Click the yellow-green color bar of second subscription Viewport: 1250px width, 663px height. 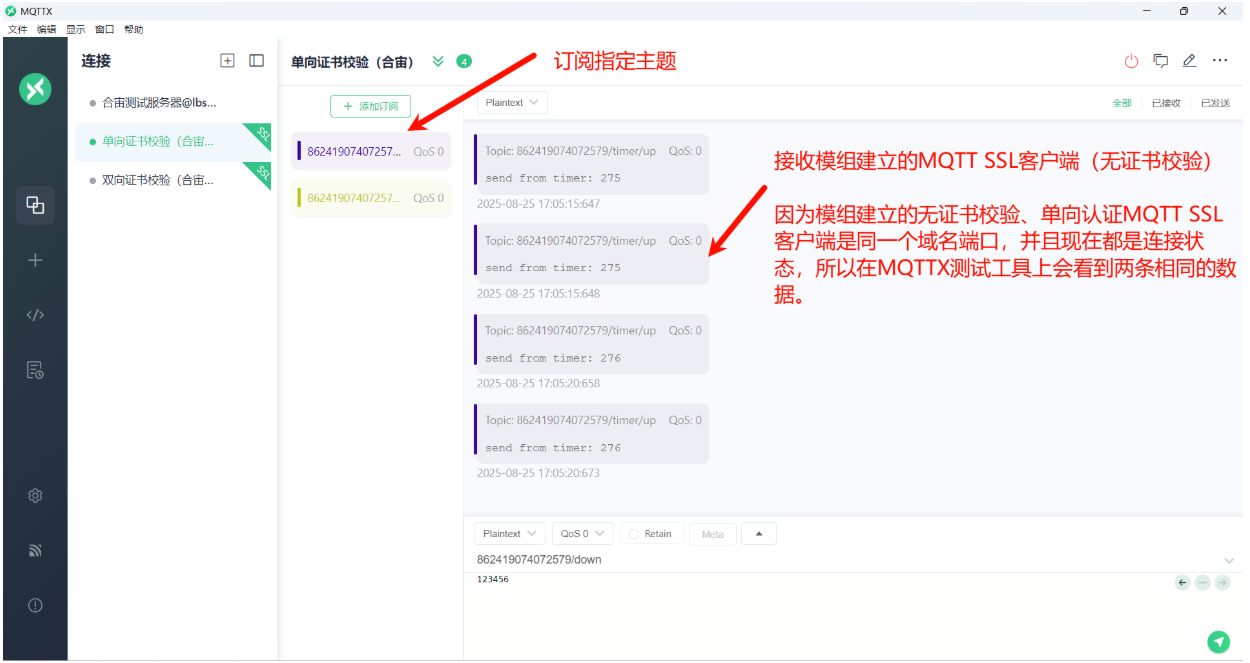click(x=299, y=198)
